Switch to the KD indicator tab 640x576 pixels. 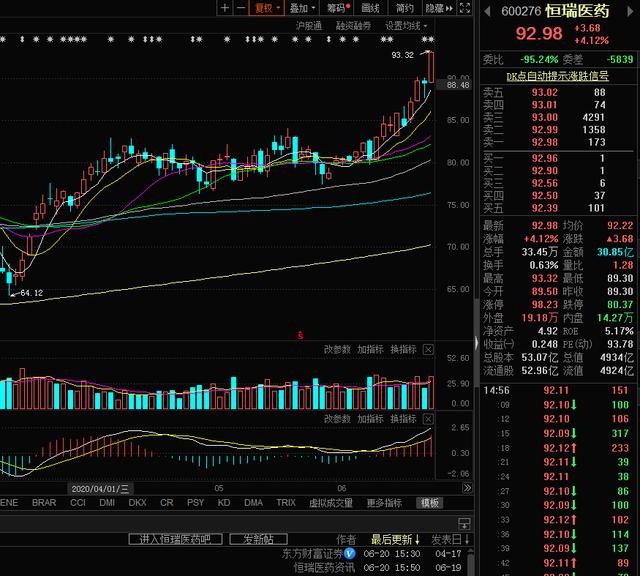[224, 503]
